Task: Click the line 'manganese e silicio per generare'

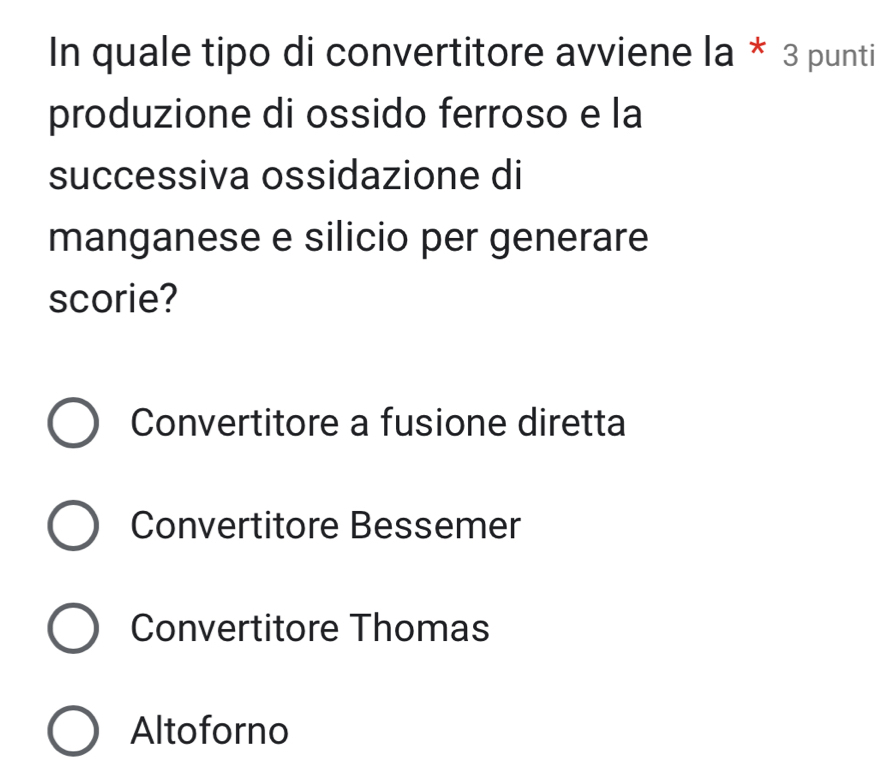Action: coord(348,240)
